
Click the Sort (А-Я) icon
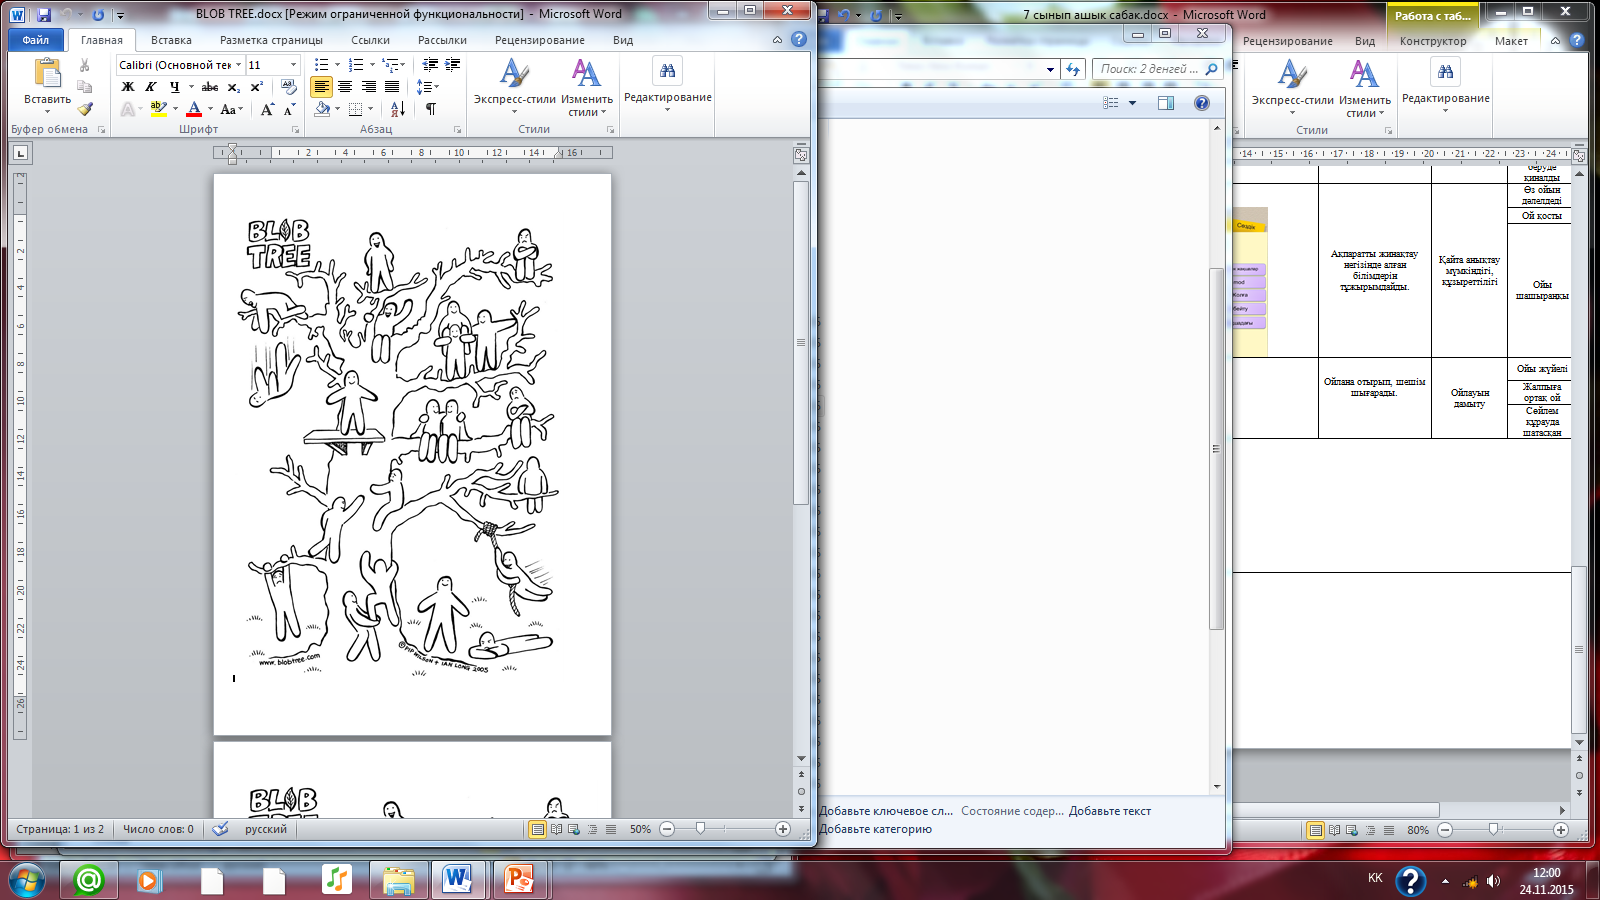397,109
